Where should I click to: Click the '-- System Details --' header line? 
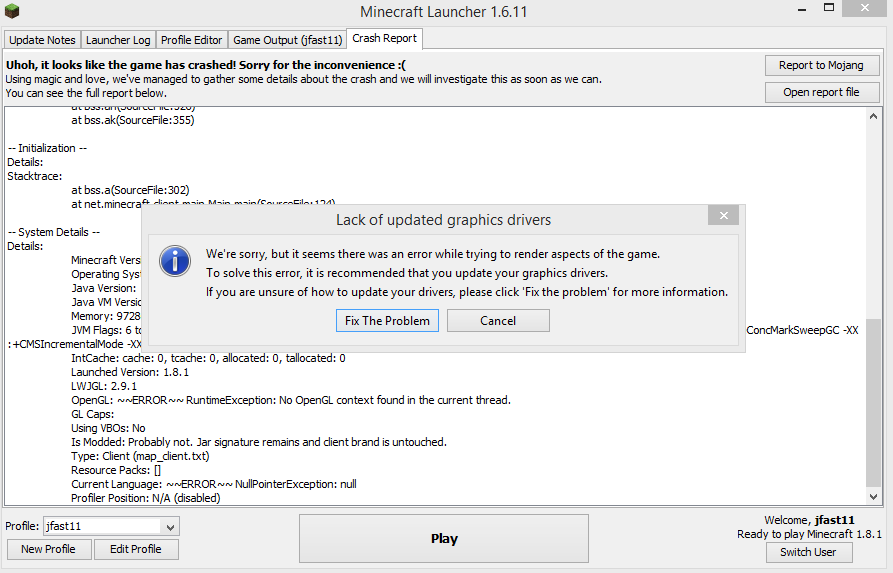click(x=54, y=232)
